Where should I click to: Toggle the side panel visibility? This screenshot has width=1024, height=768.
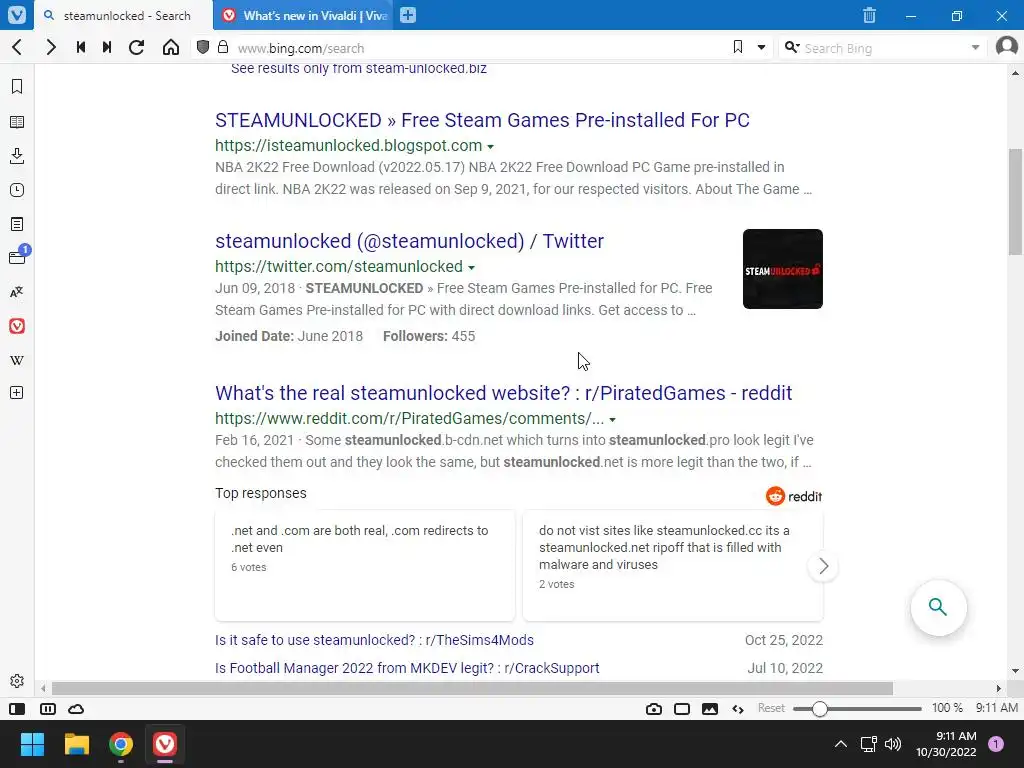17,709
